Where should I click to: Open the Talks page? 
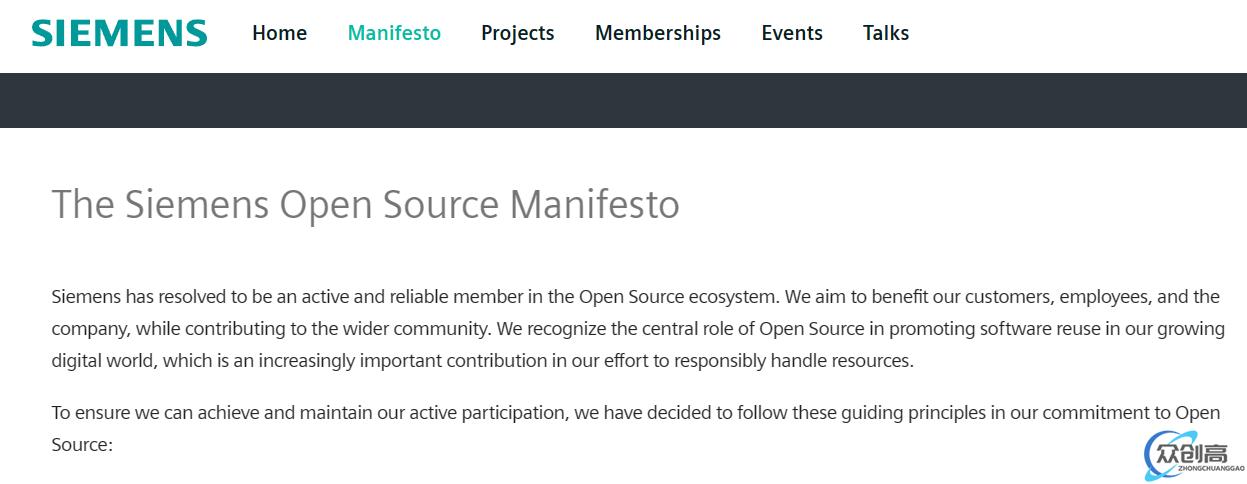[886, 33]
